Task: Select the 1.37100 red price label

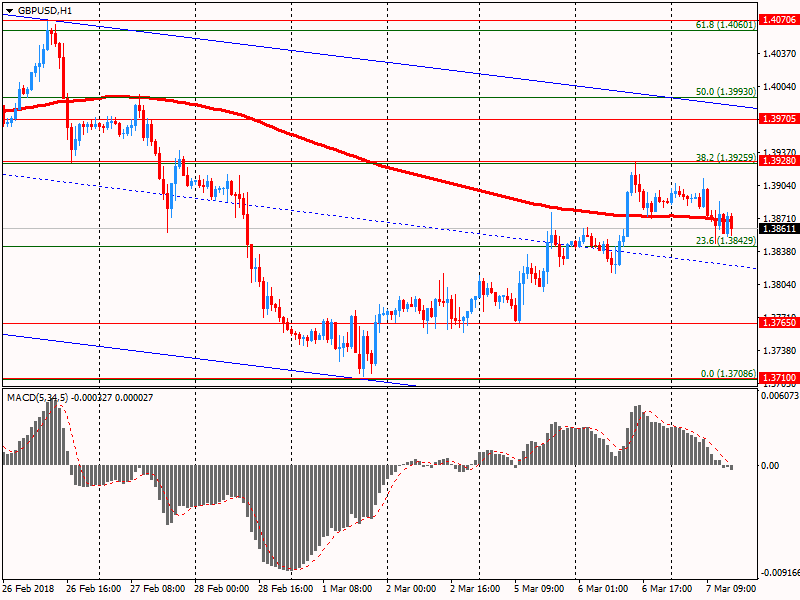Action: pos(779,378)
